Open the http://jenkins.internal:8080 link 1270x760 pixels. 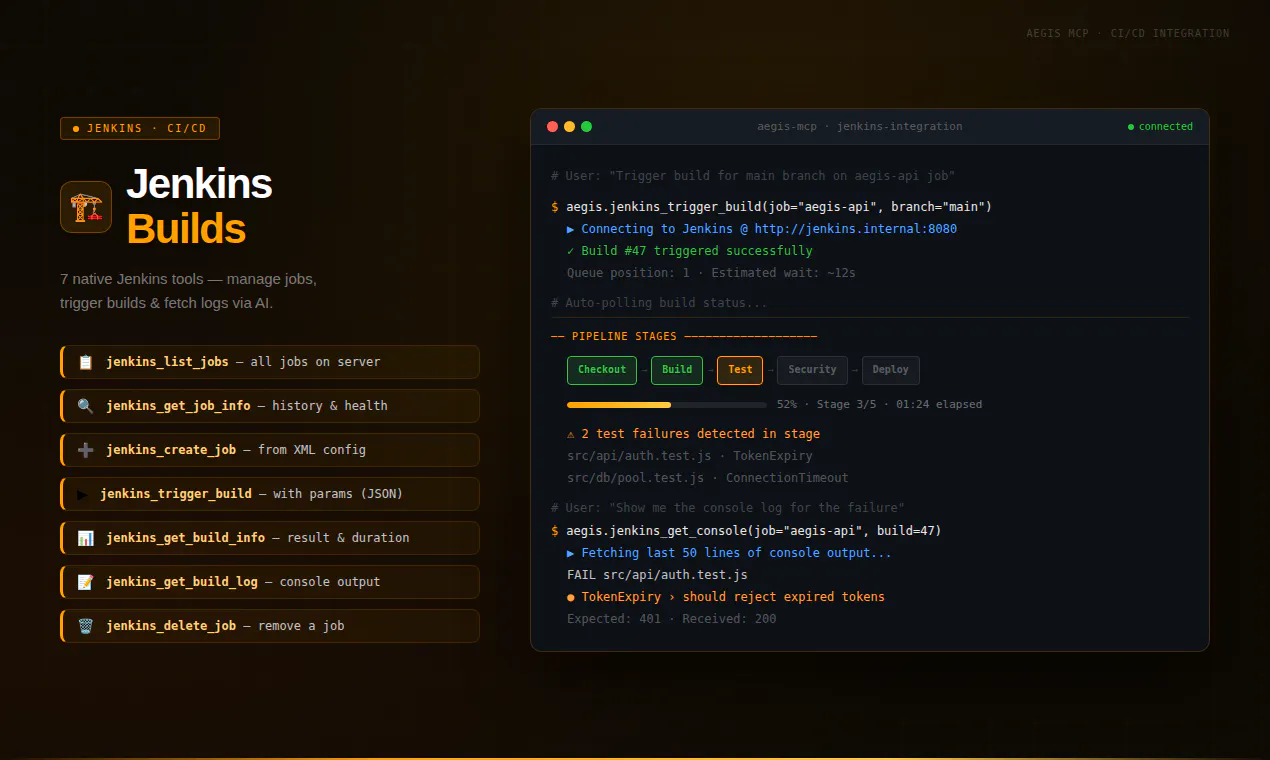click(855, 229)
